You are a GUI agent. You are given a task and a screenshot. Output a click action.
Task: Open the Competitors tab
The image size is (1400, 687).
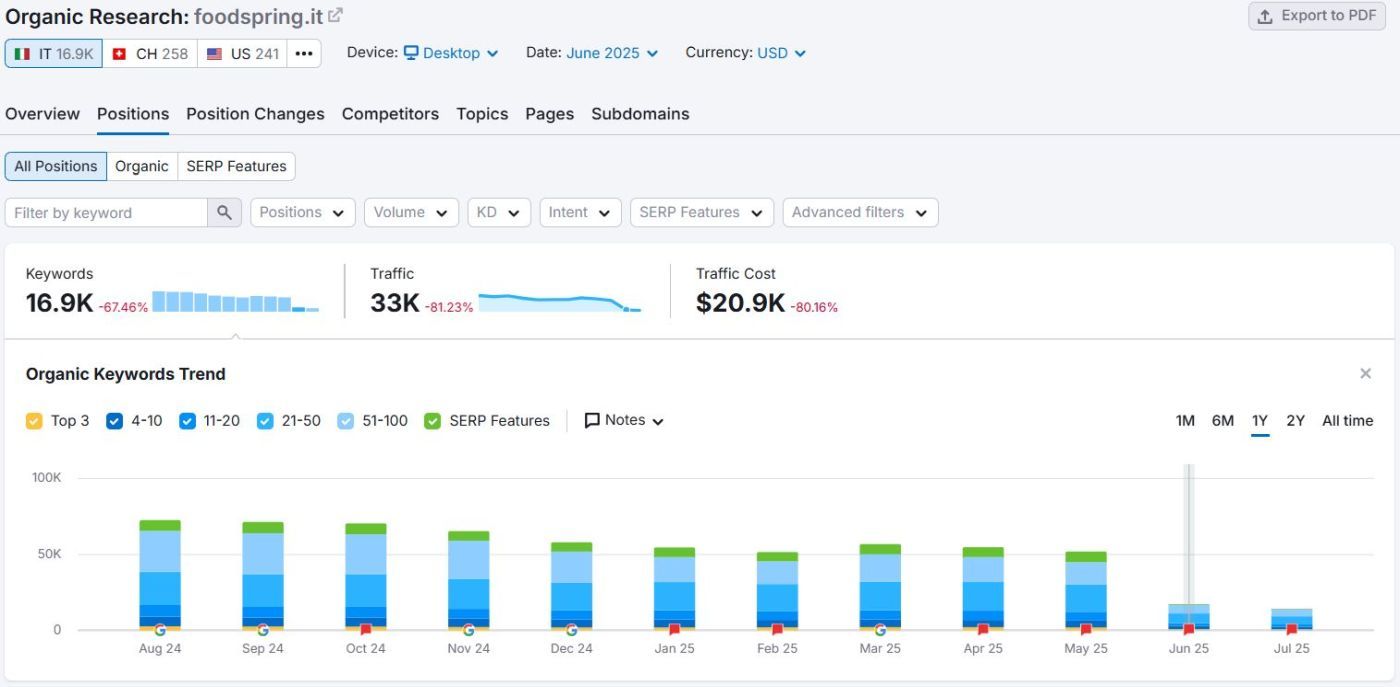(390, 114)
